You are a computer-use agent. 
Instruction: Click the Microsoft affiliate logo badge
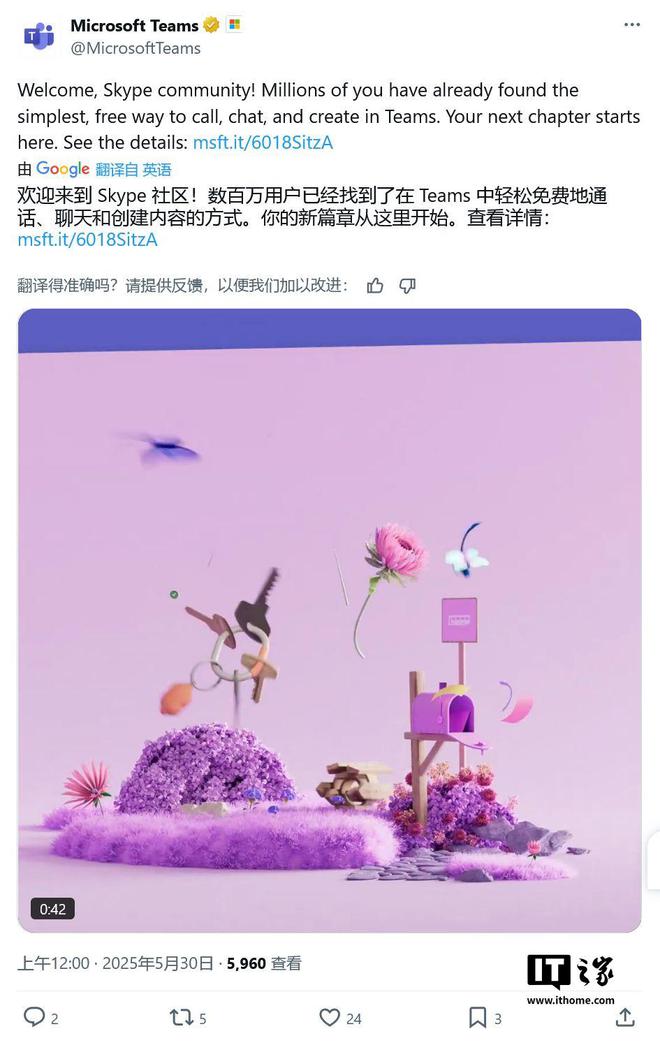234,25
